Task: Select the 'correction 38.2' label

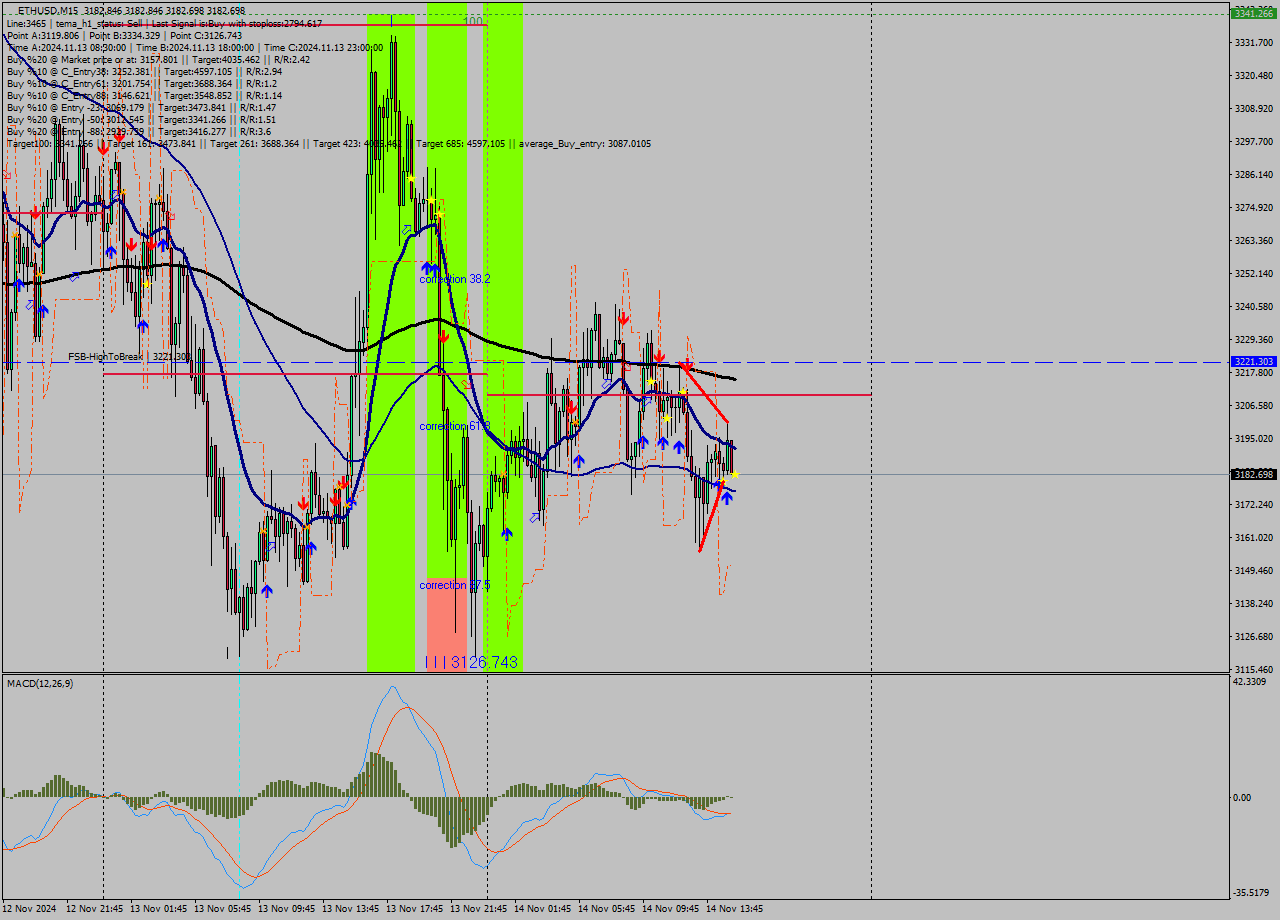Action: pos(455,279)
